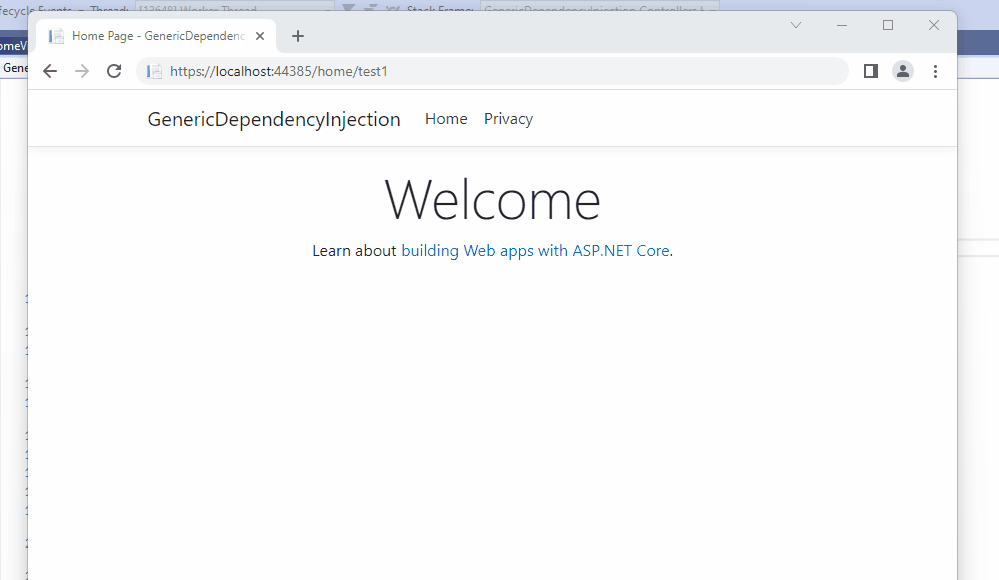Maximize the browser window
Image resolution: width=999 pixels, height=580 pixels.
pos(888,25)
